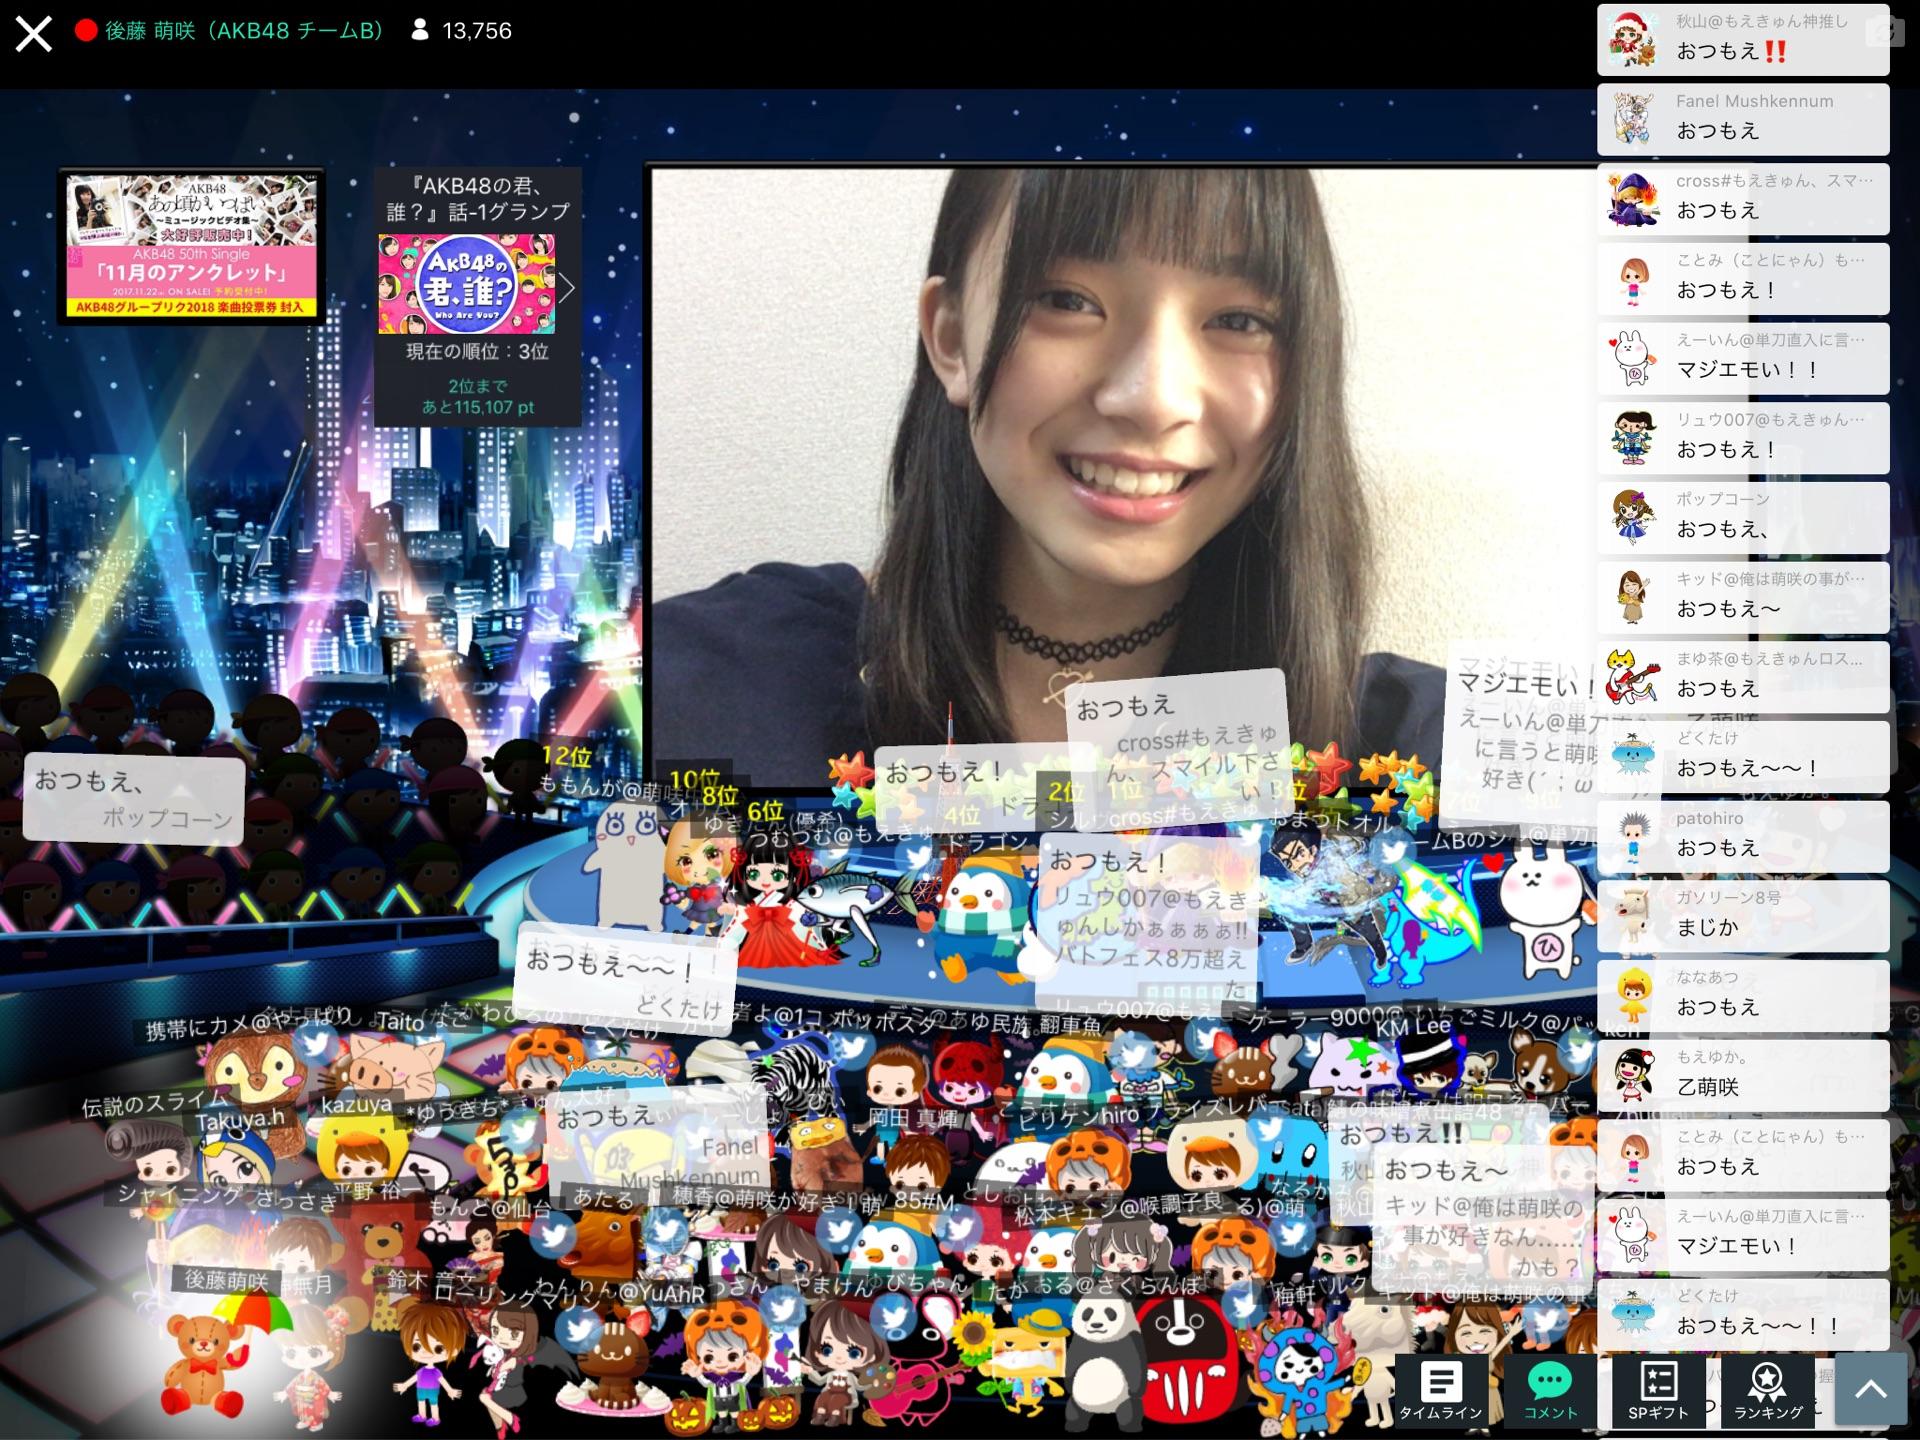Open 秋山@もえきゅん神推し Santa avatar
This screenshot has height=1440, width=1920.
tap(1633, 39)
